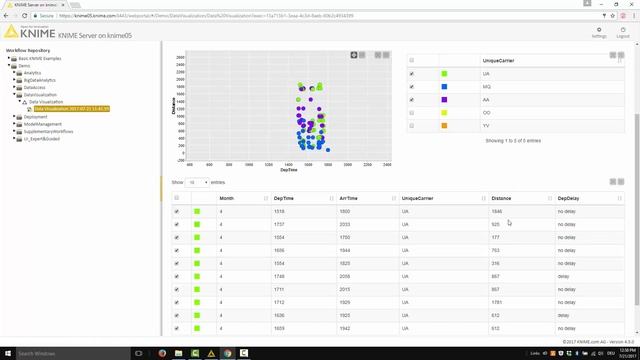Uncheck the AA carrier checkbox
Image resolution: width=640 pixels, height=360 pixels.
coord(411,100)
